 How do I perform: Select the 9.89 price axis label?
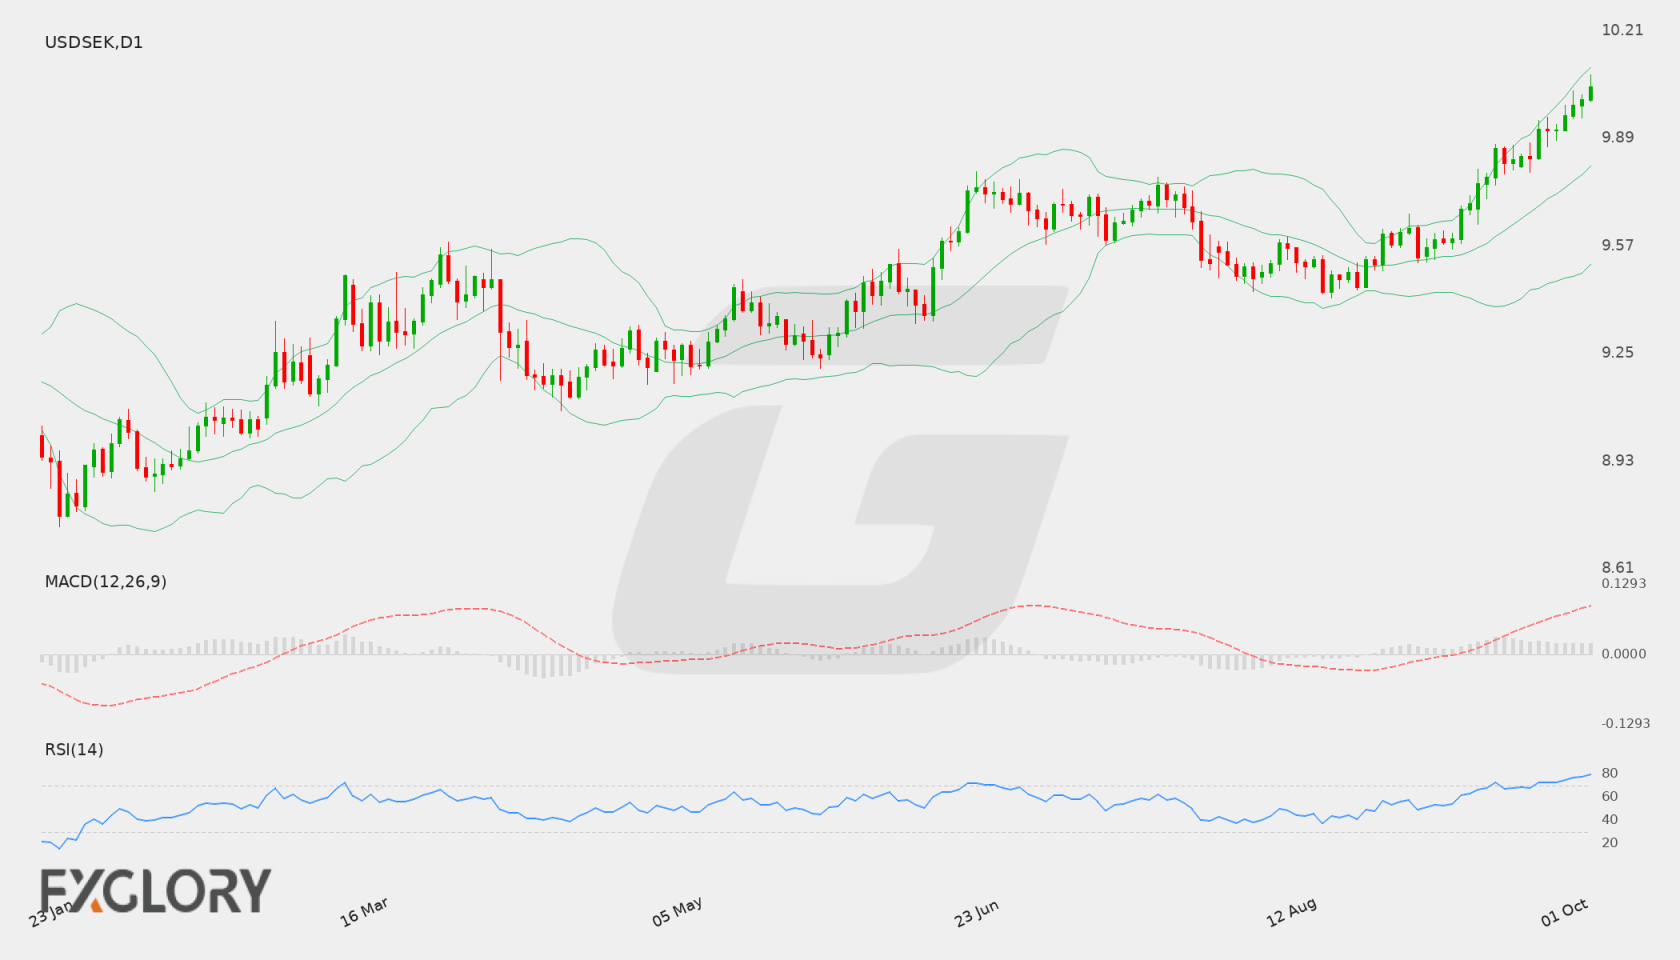pyautogui.click(x=1618, y=137)
